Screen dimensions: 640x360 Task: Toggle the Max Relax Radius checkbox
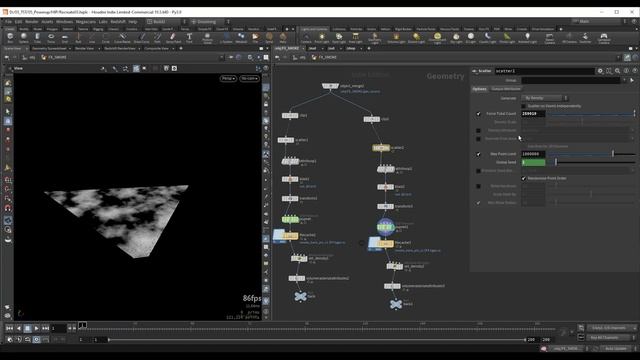coord(478,203)
